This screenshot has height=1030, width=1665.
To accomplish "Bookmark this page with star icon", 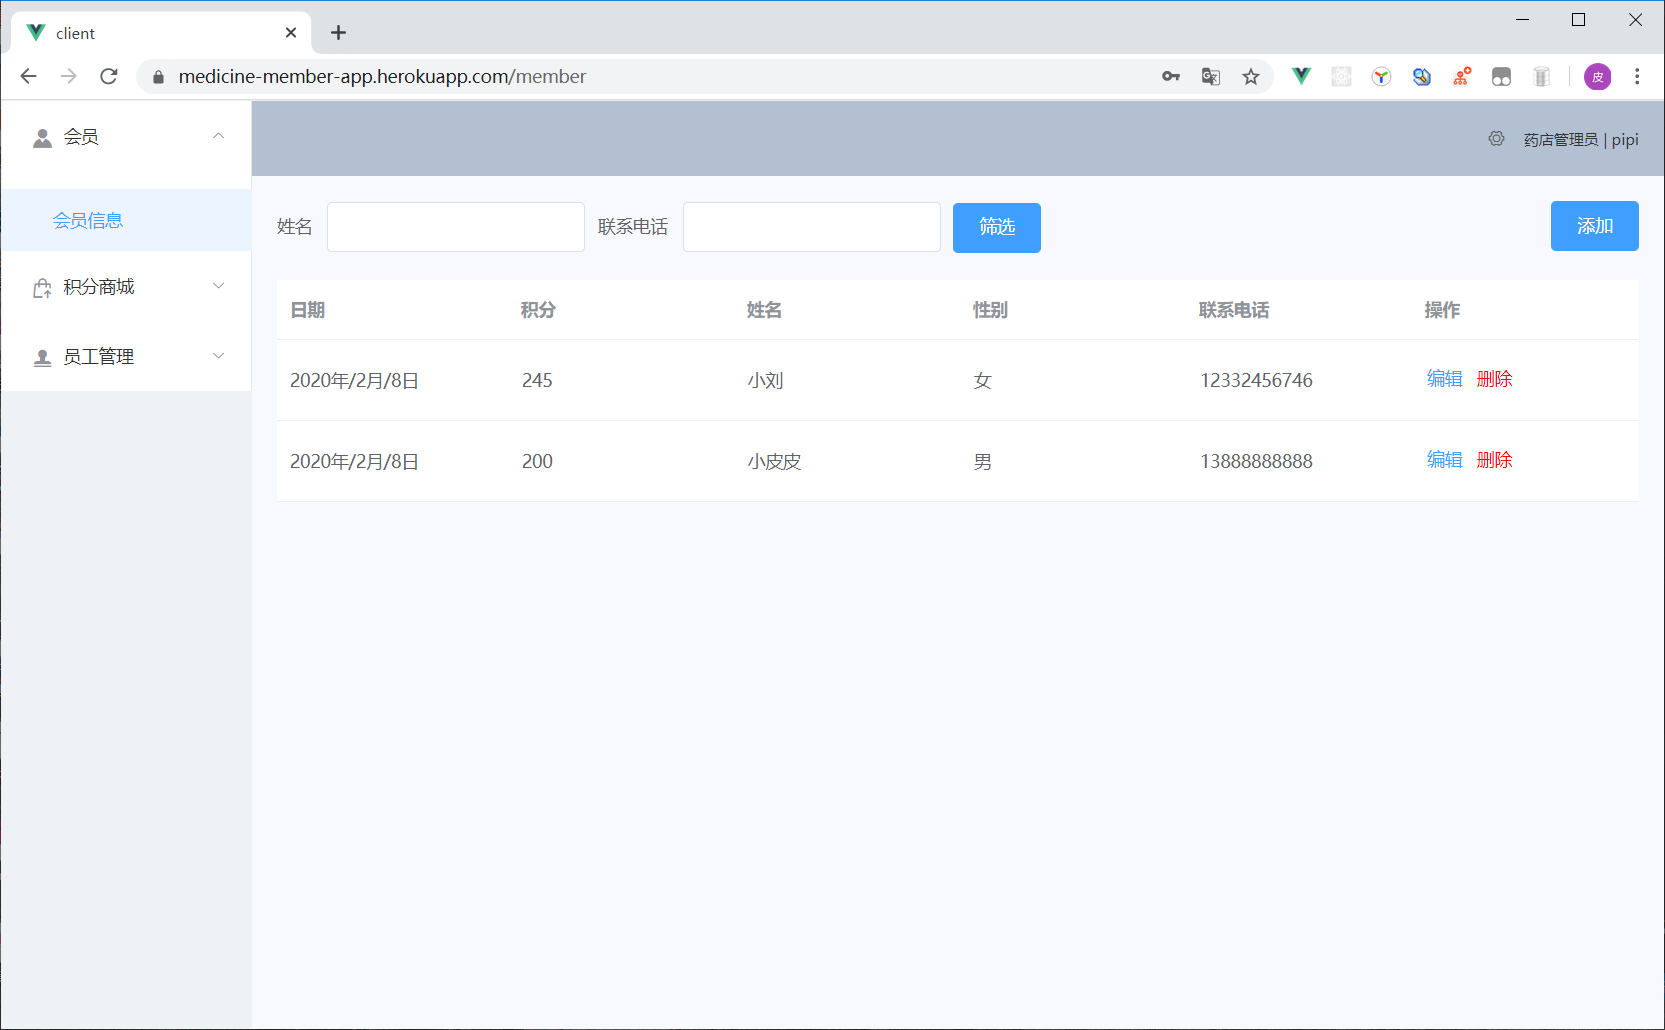I will 1251,76.
